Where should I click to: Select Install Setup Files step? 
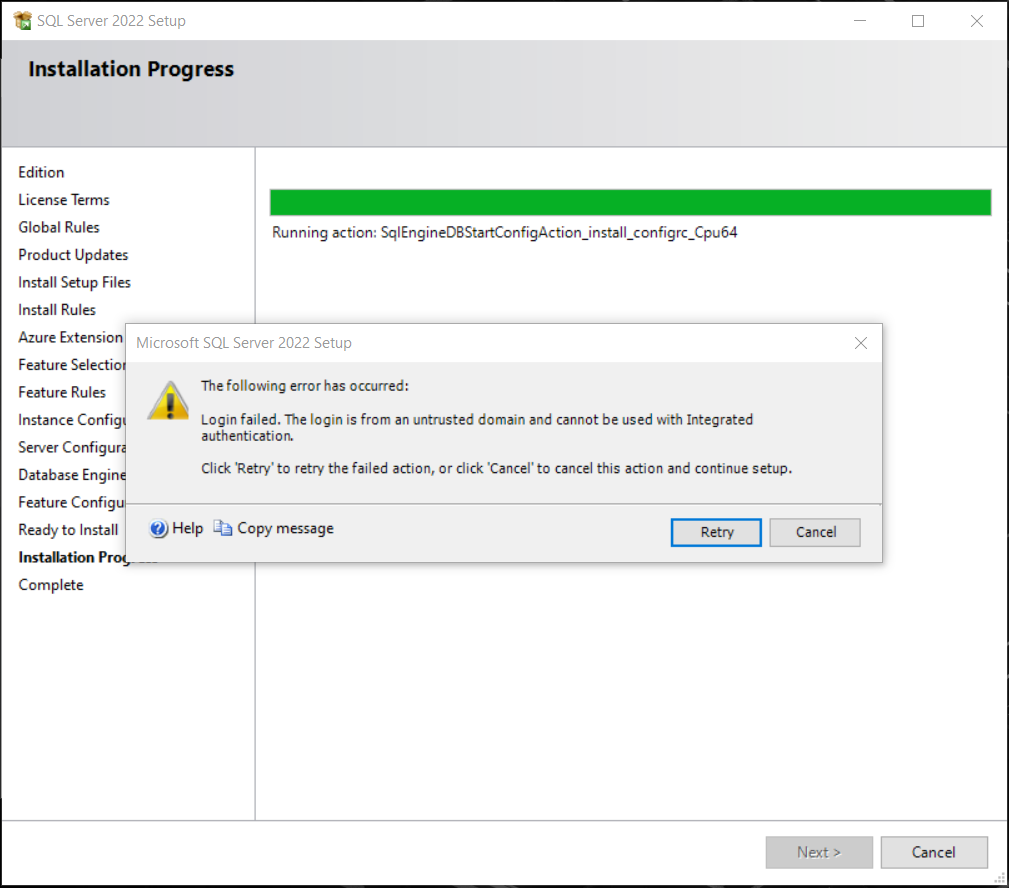click(x=74, y=282)
